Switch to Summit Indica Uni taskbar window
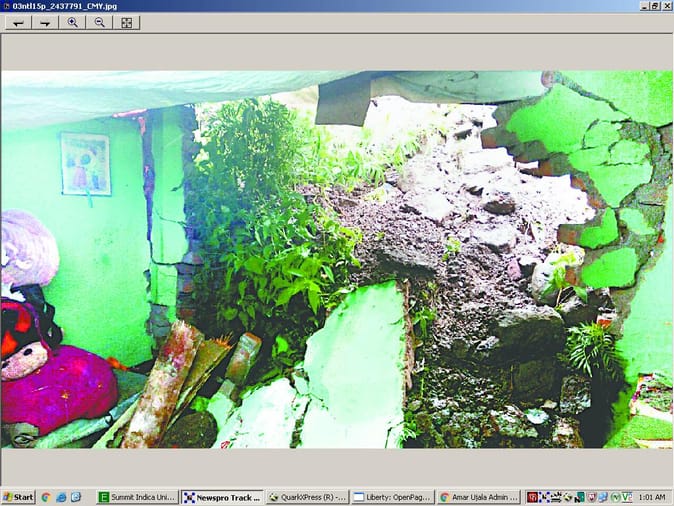674x506 pixels. [137, 497]
